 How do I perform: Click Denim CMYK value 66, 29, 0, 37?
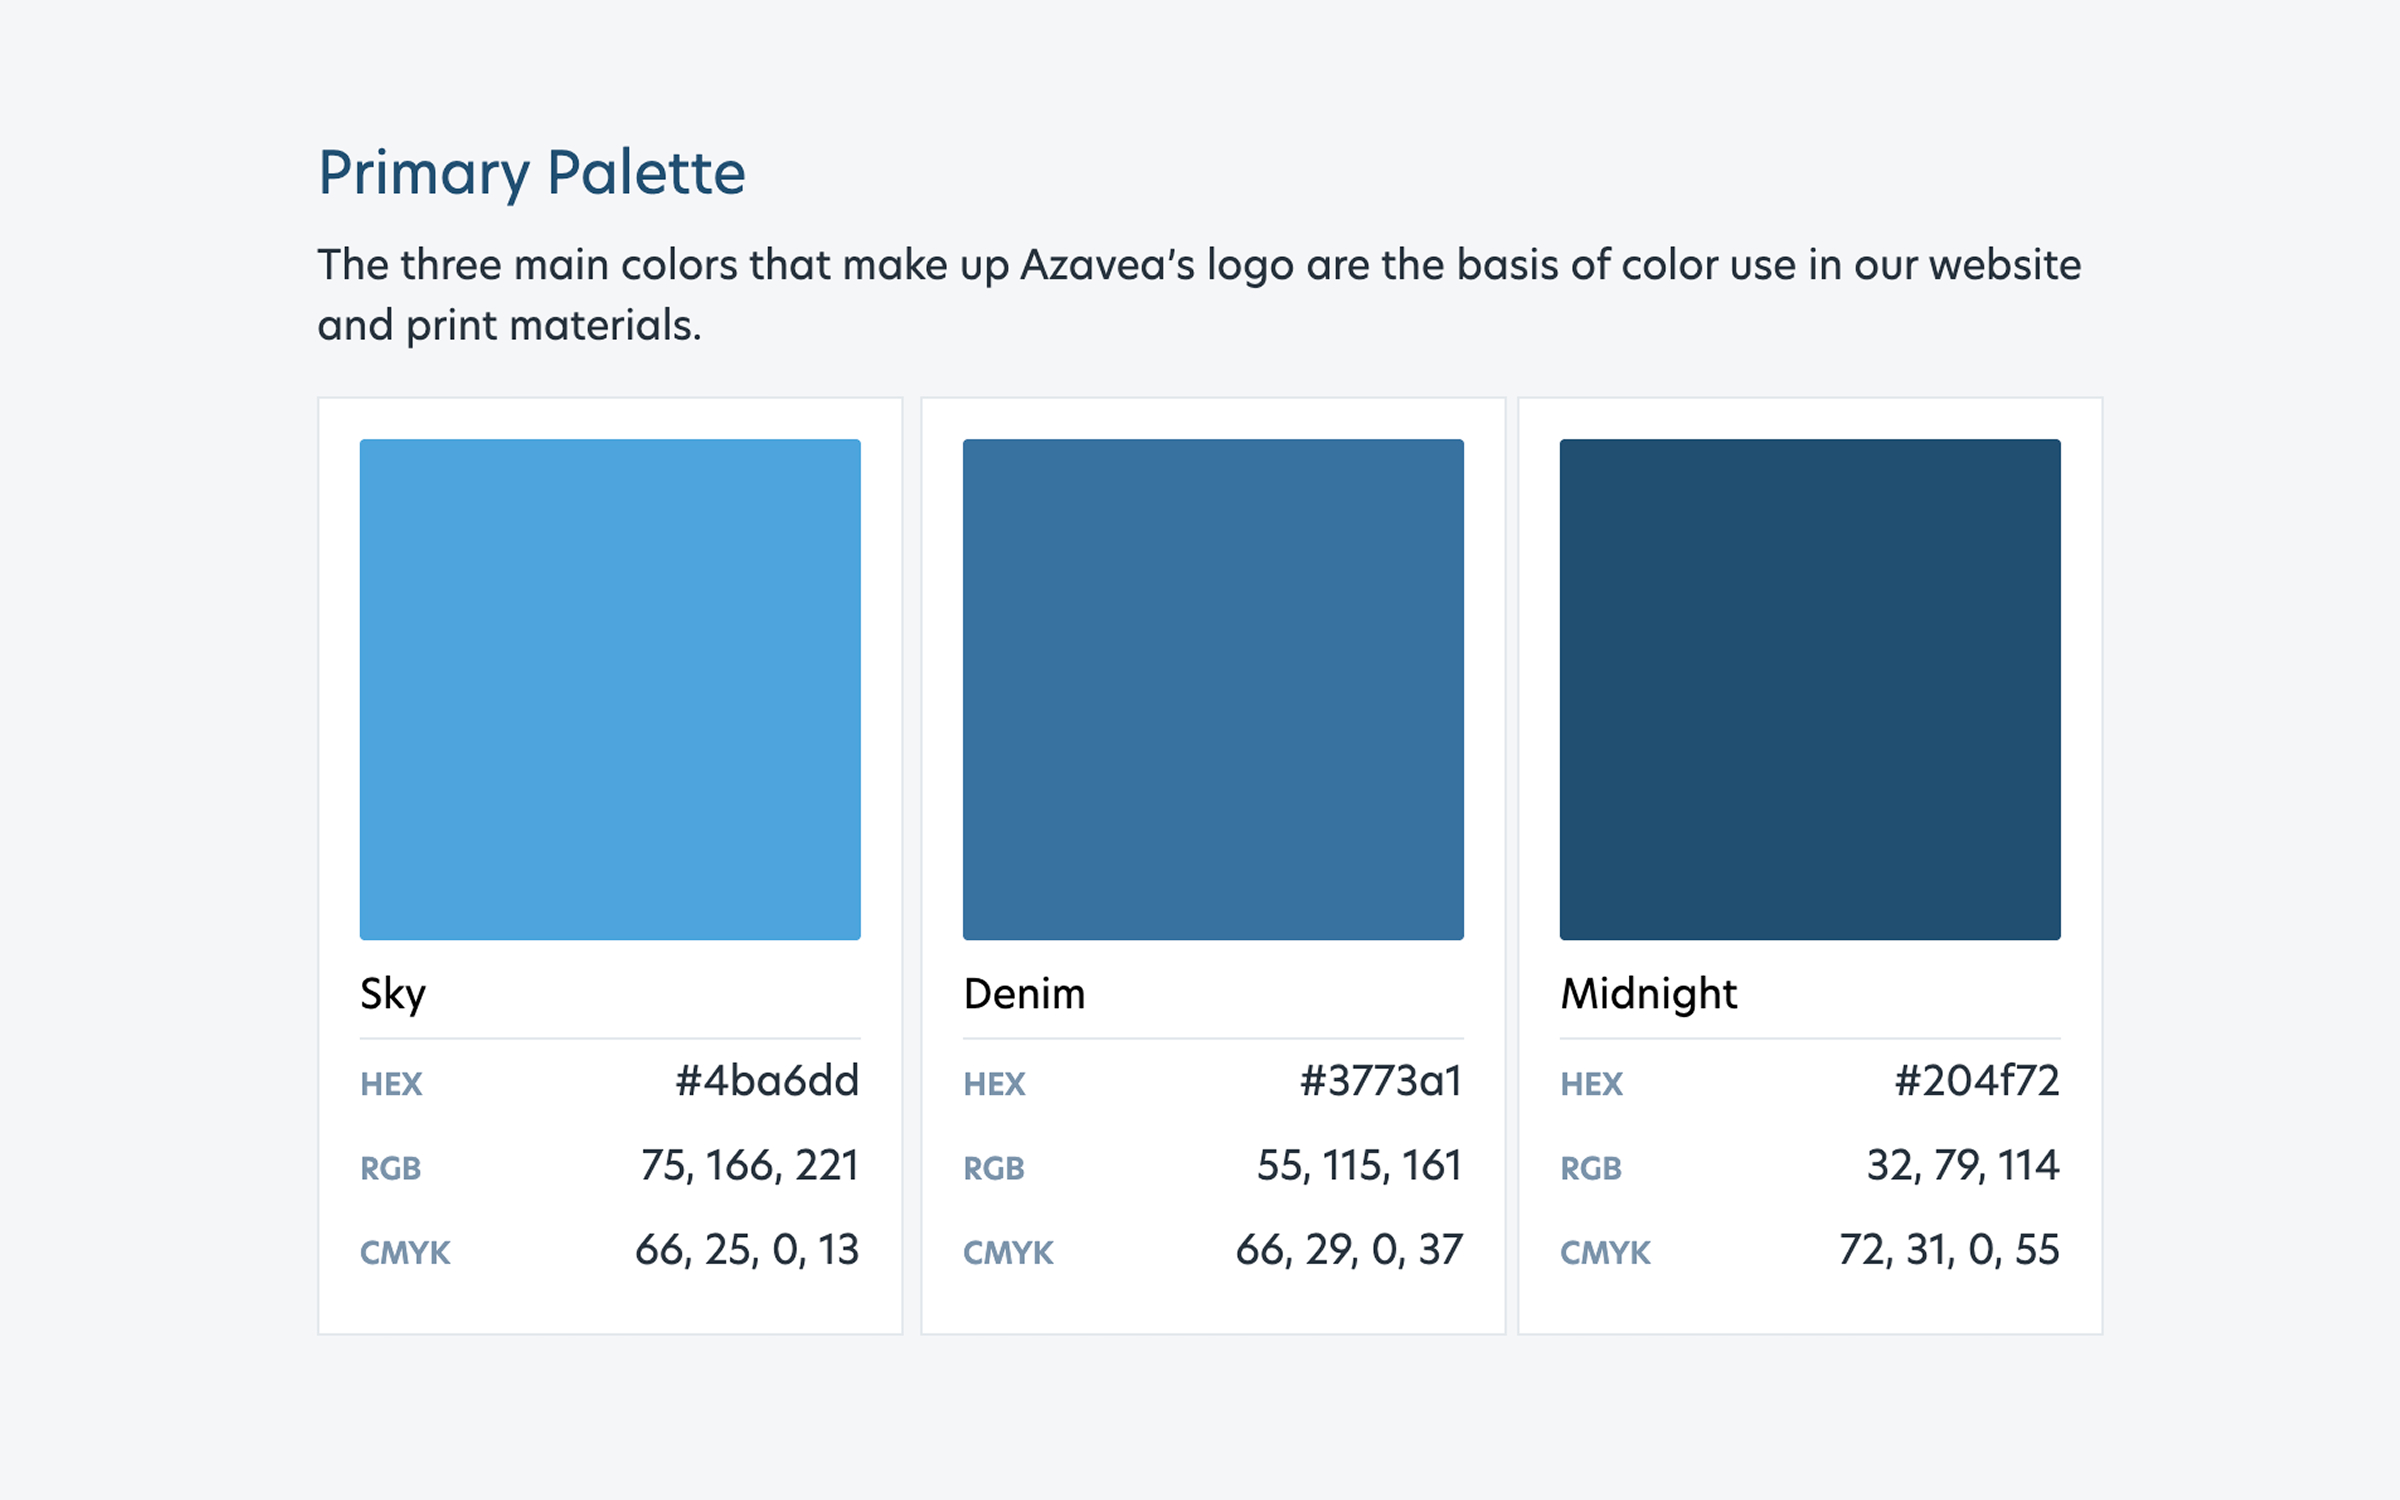[x=1349, y=1250]
